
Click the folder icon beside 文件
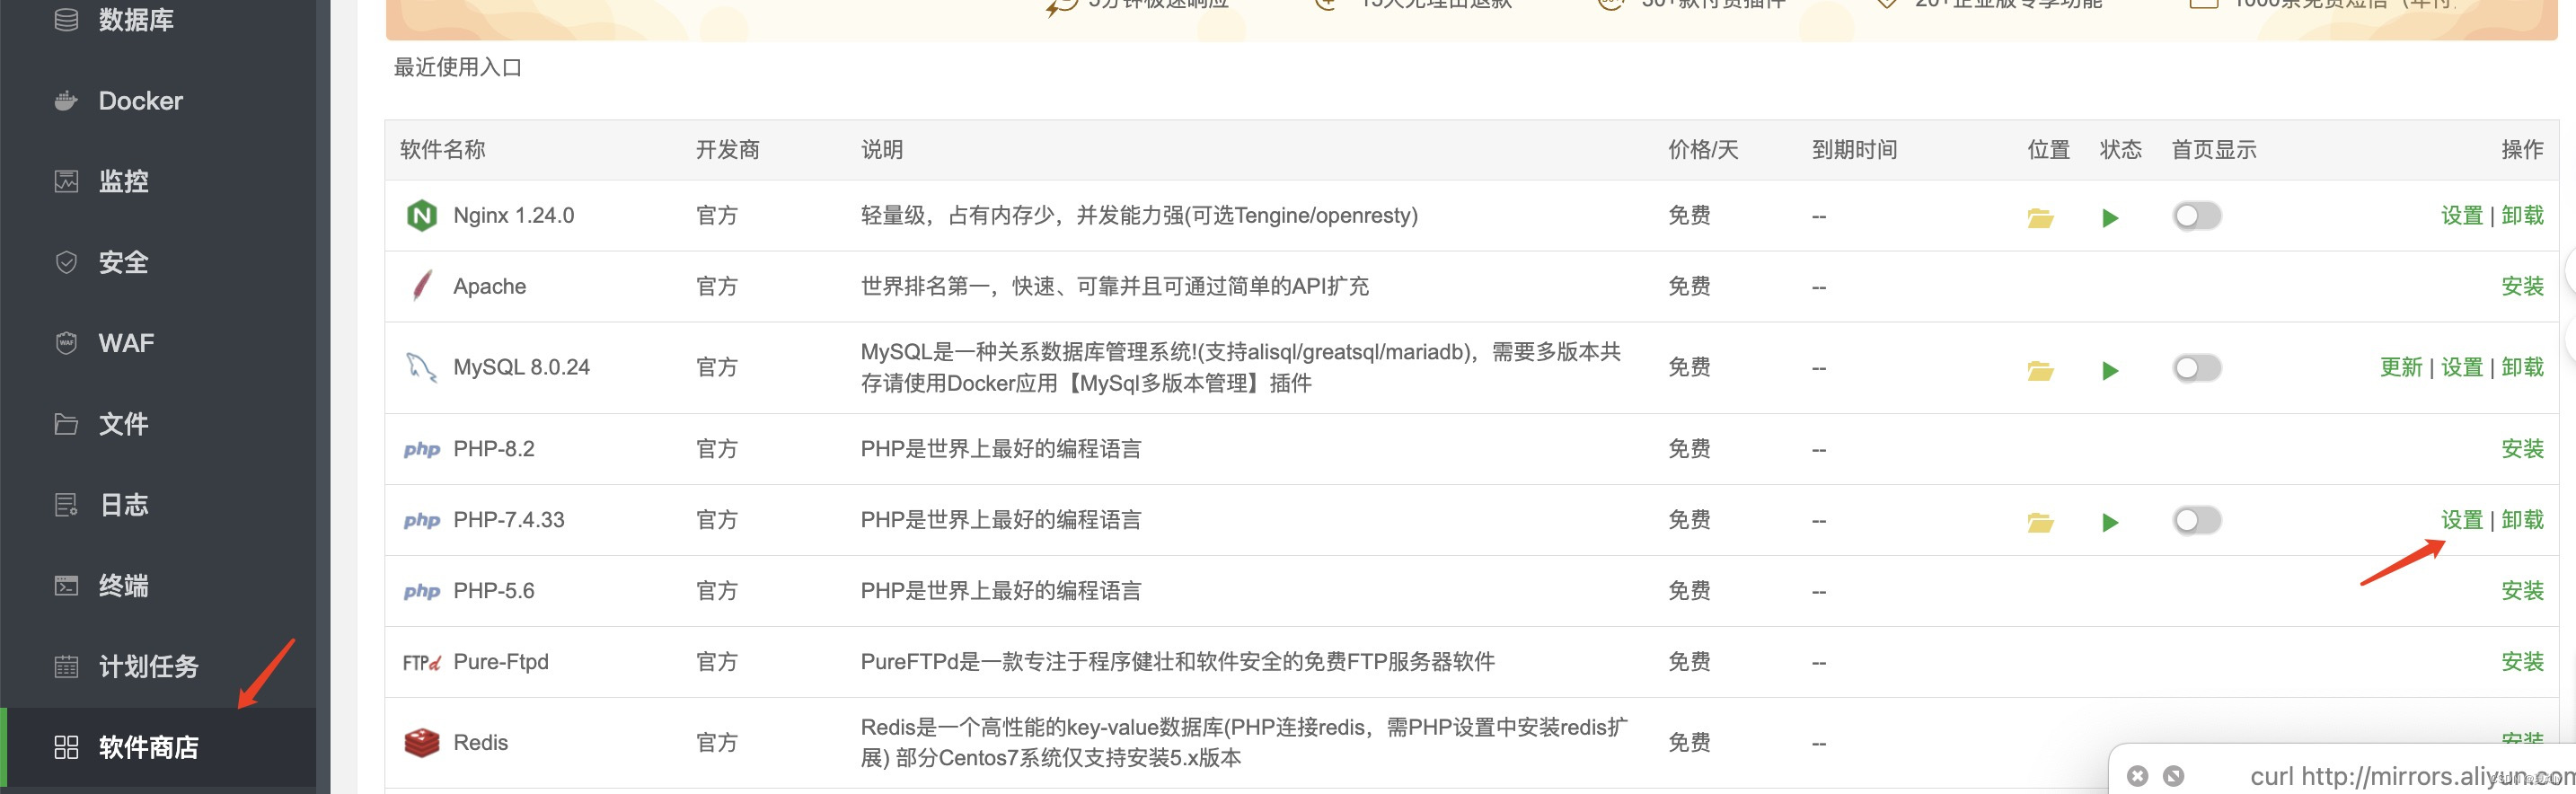click(66, 424)
